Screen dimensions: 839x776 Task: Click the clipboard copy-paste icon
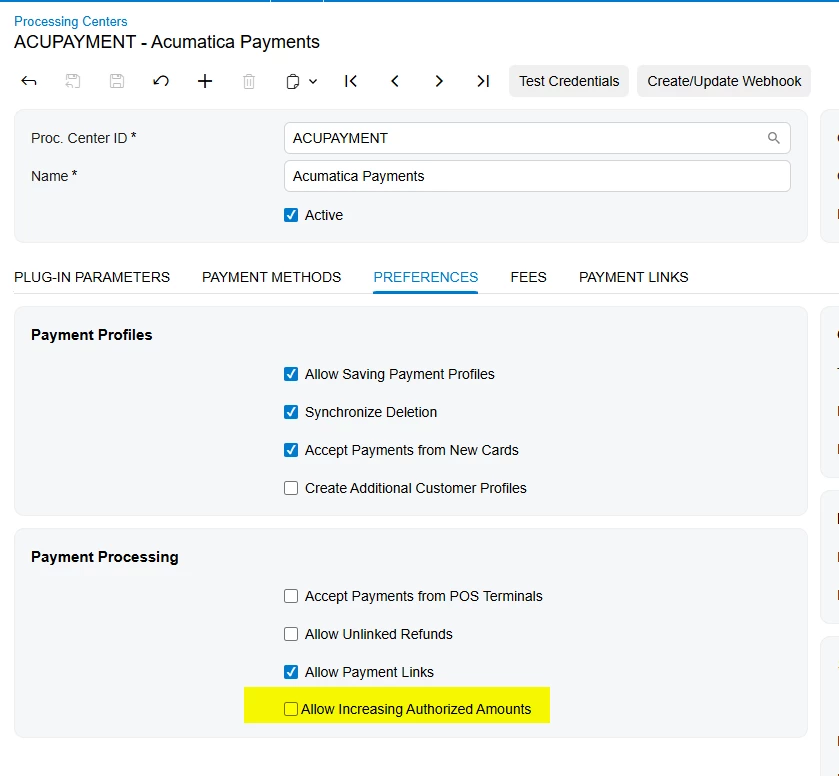(x=293, y=81)
